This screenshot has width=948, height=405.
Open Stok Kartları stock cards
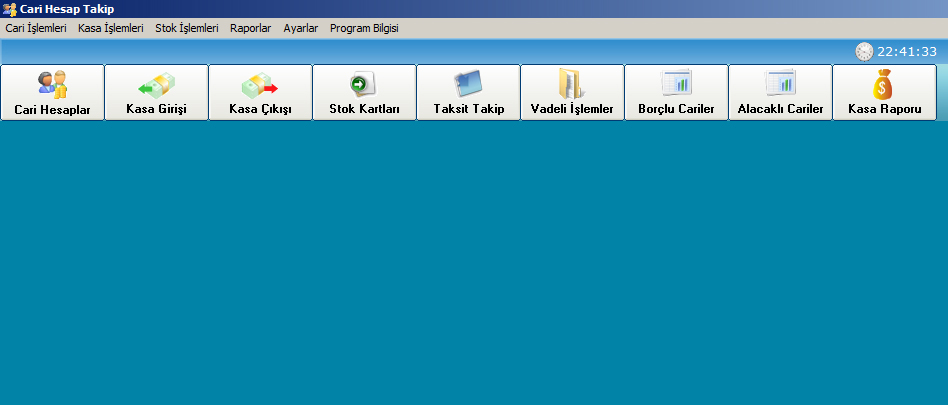[365, 92]
